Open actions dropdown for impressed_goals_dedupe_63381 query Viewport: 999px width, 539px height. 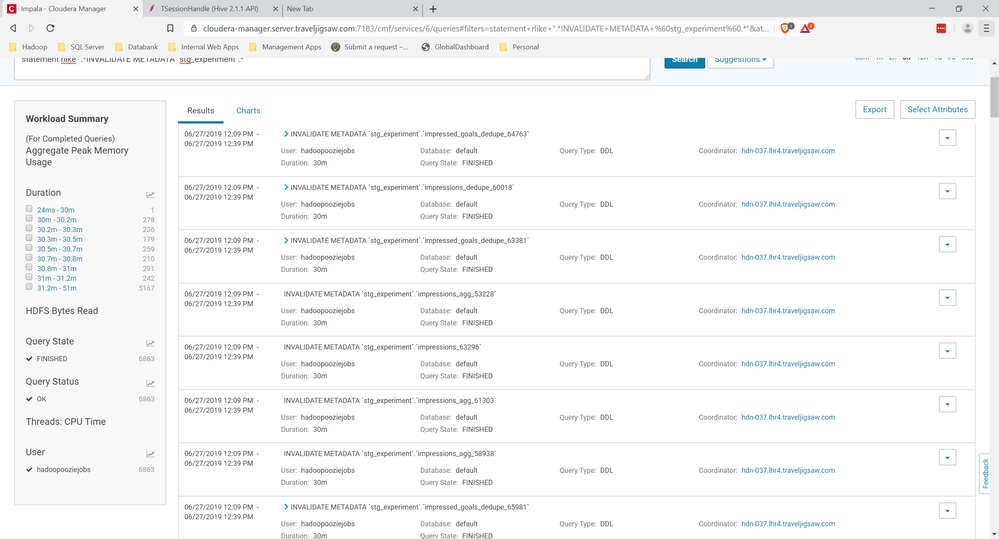pyautogui.click(x=947, y=244)
